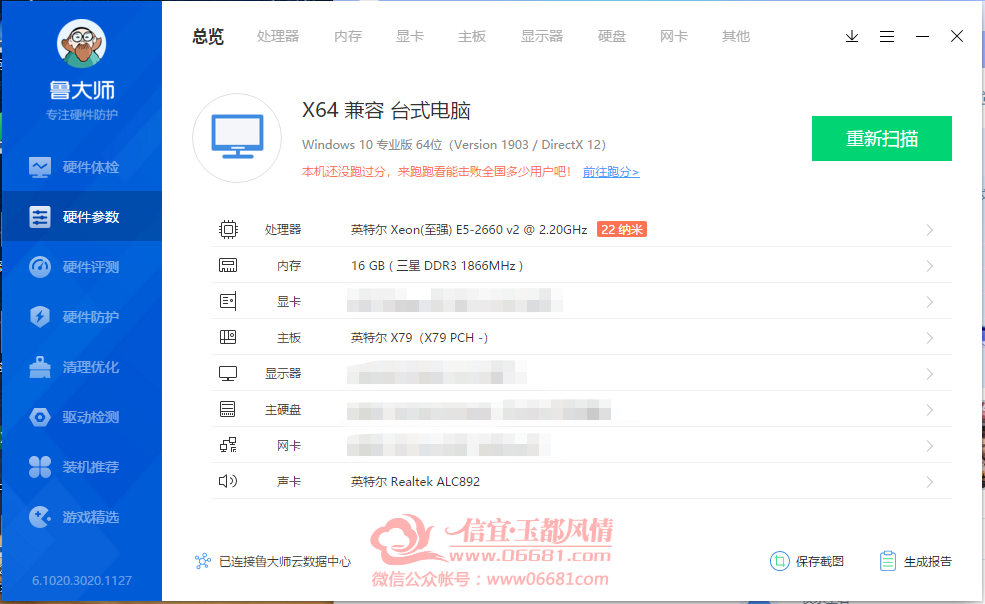Click the 声卡 speaker icon

228,481
